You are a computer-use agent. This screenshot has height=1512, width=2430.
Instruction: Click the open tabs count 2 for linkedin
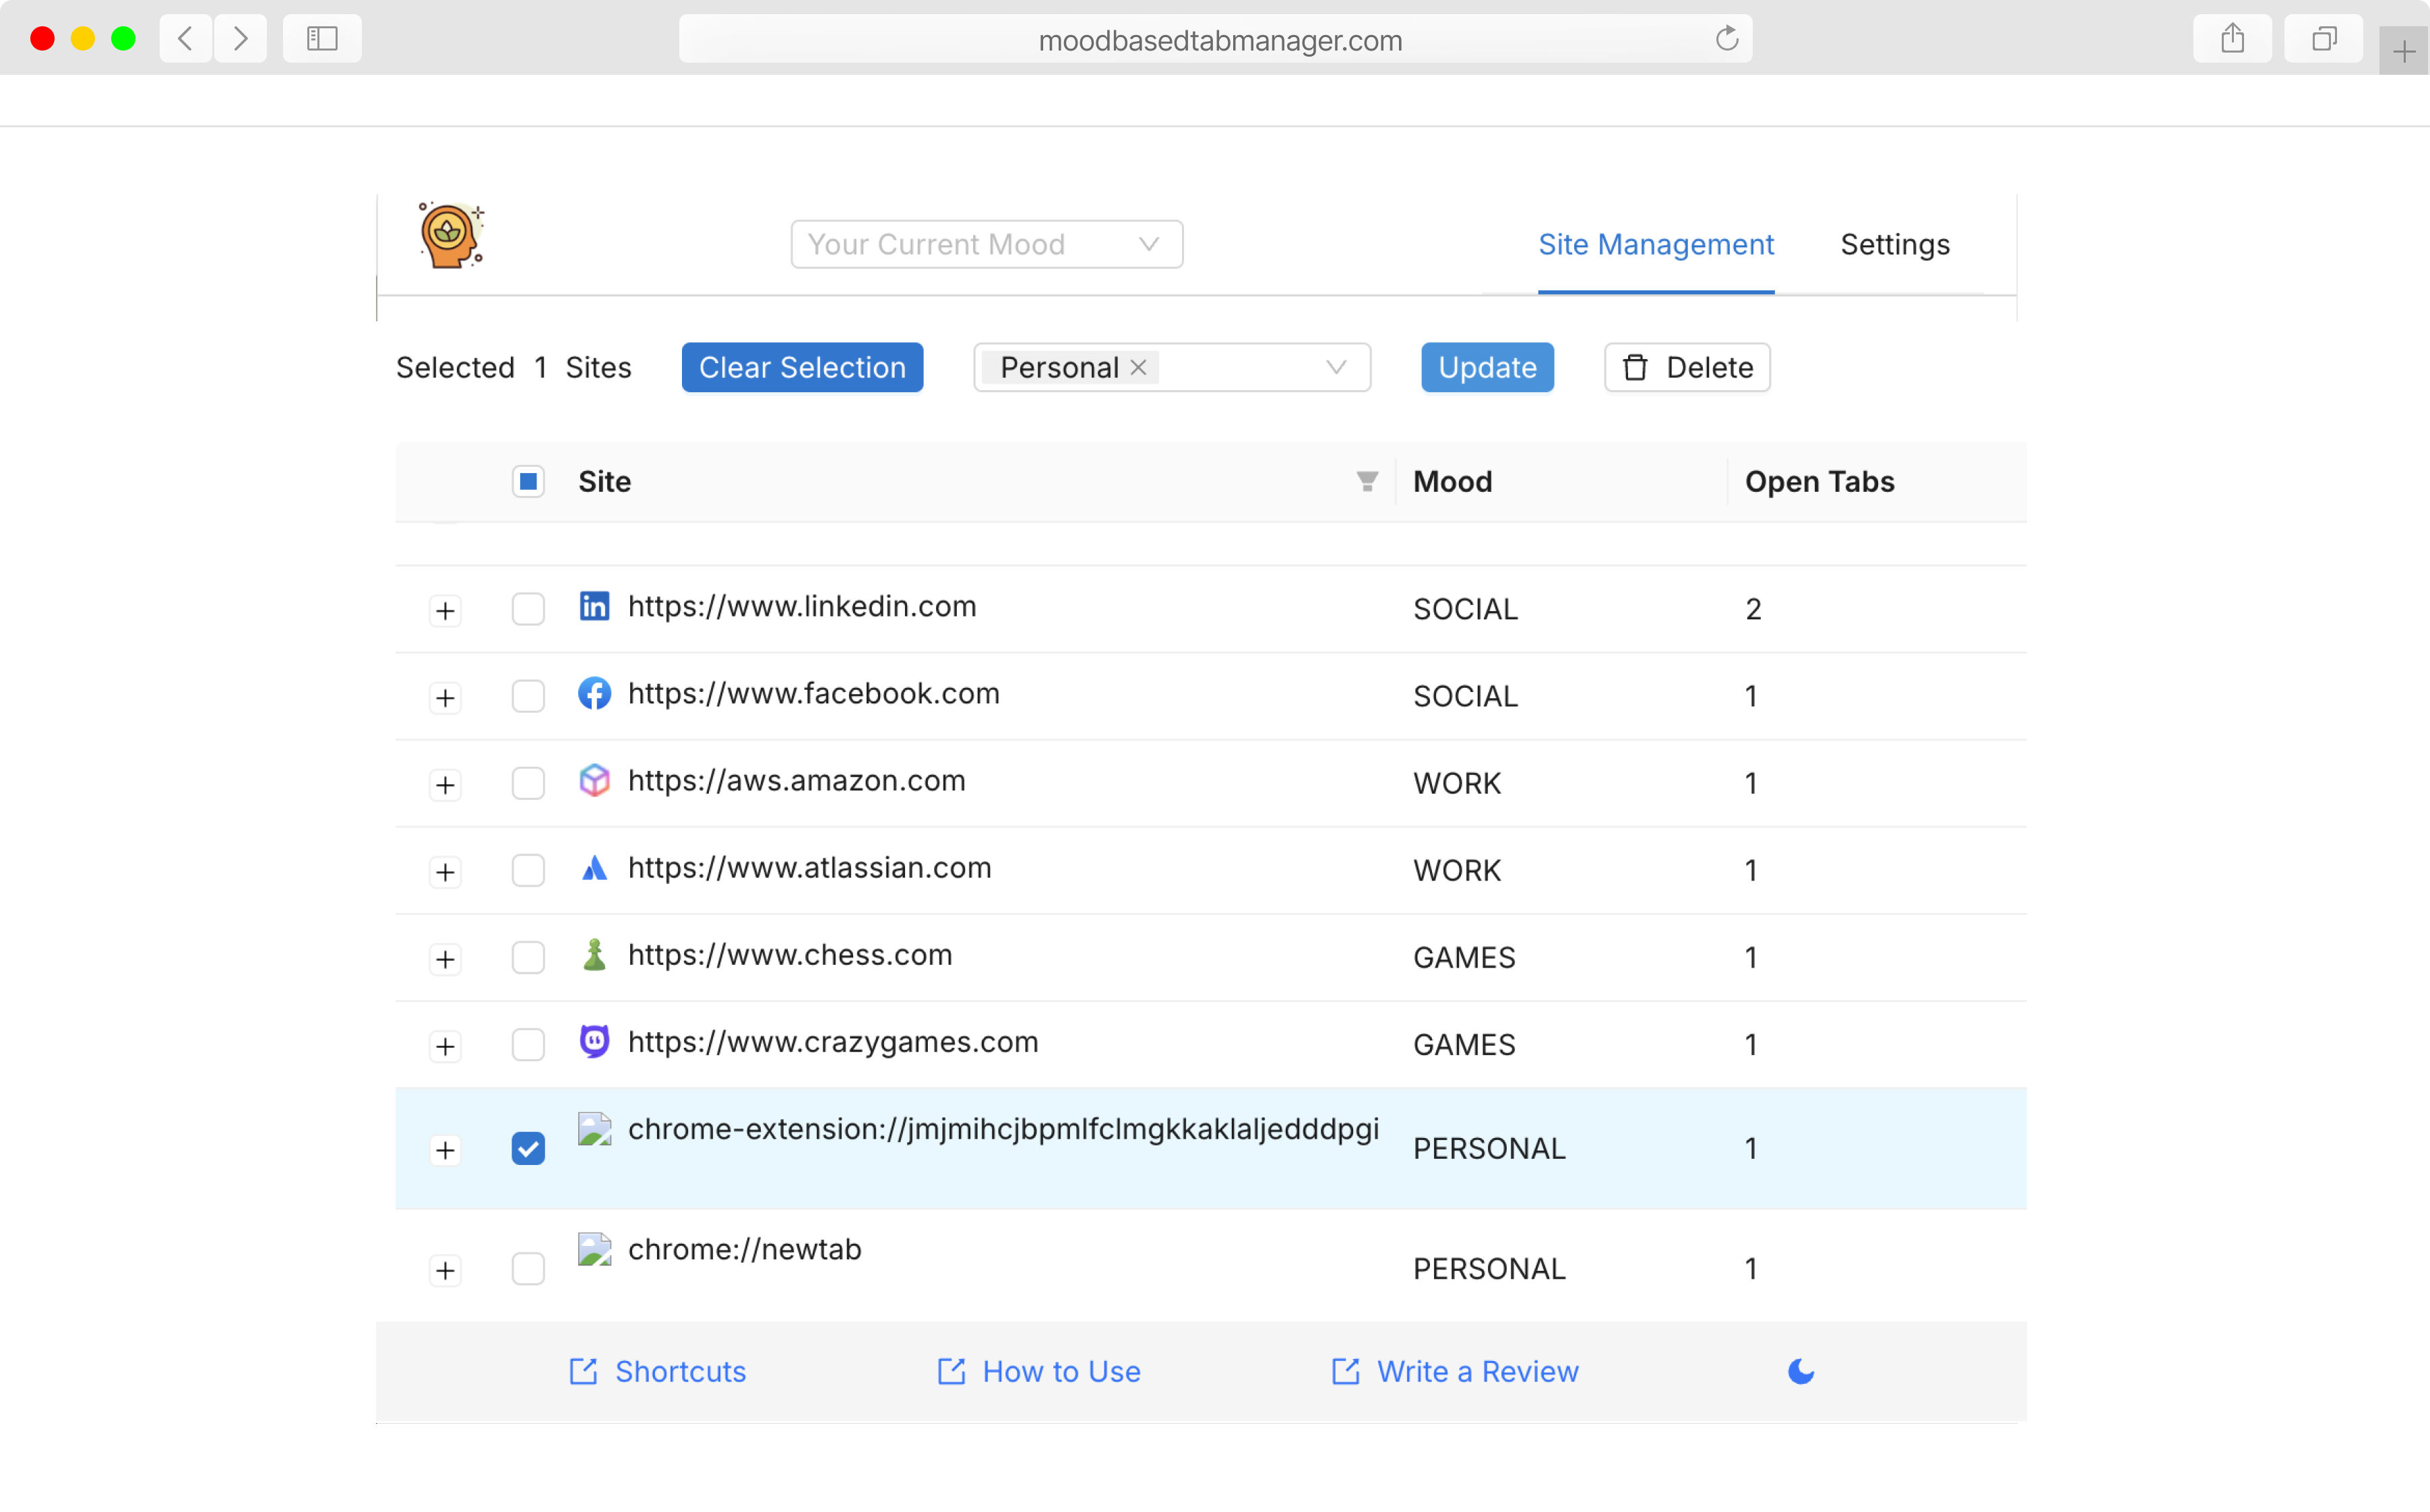1752,609
